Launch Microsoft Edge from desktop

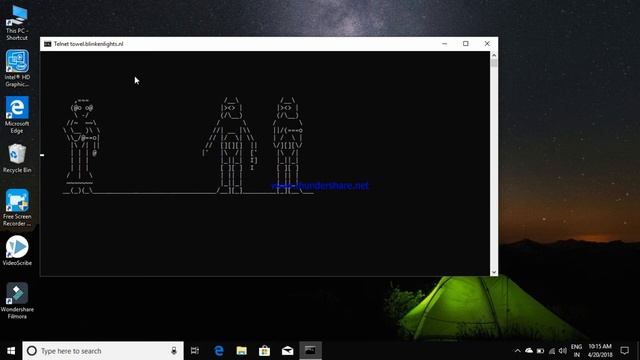[x=17, y=115]
